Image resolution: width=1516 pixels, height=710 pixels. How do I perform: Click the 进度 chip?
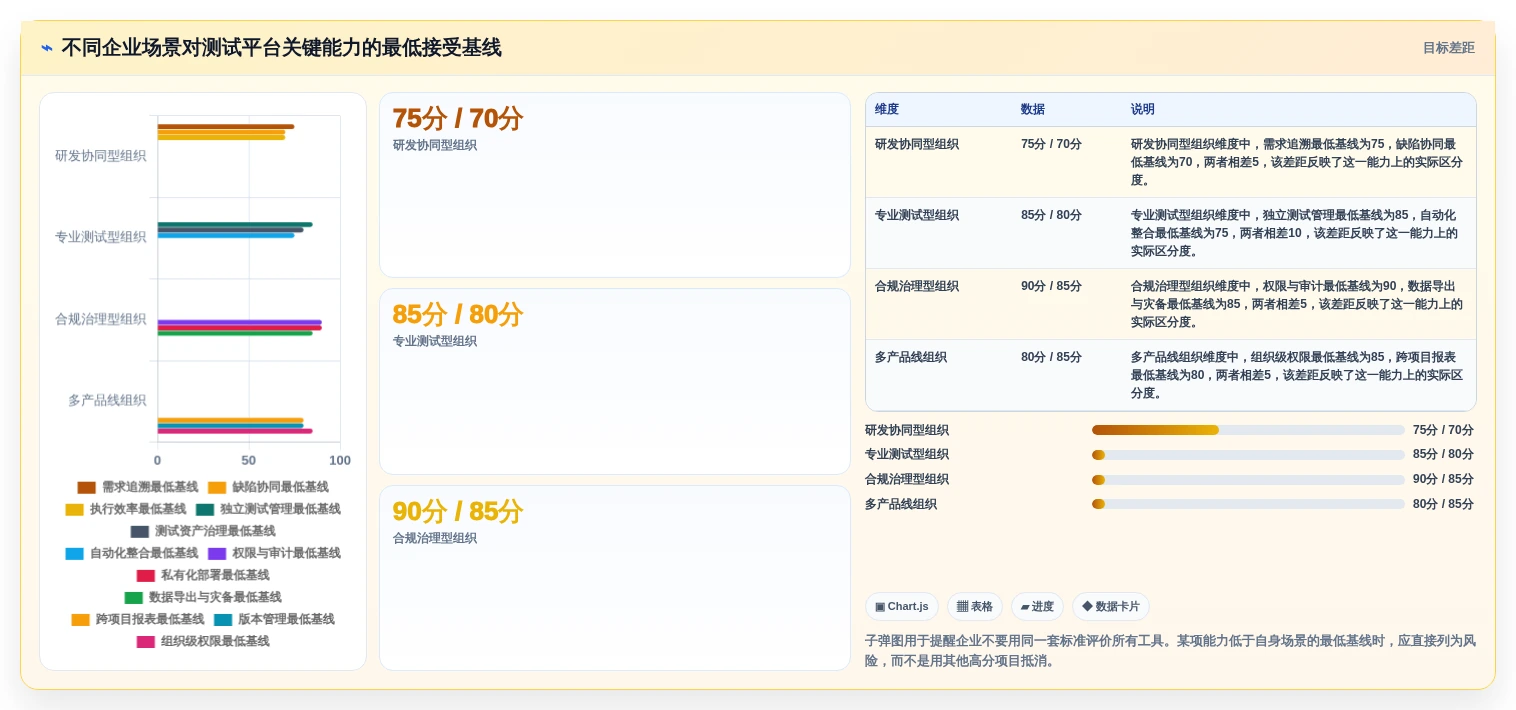(1037, 607)
